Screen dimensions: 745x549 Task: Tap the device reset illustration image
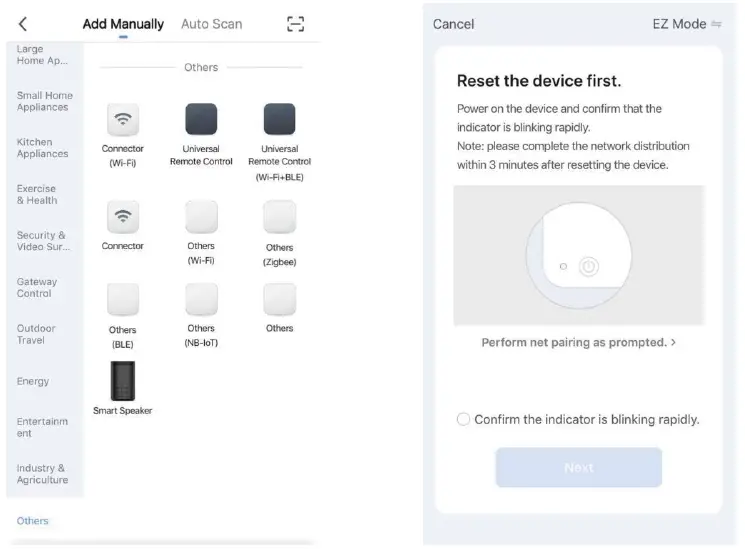(578, 256)
